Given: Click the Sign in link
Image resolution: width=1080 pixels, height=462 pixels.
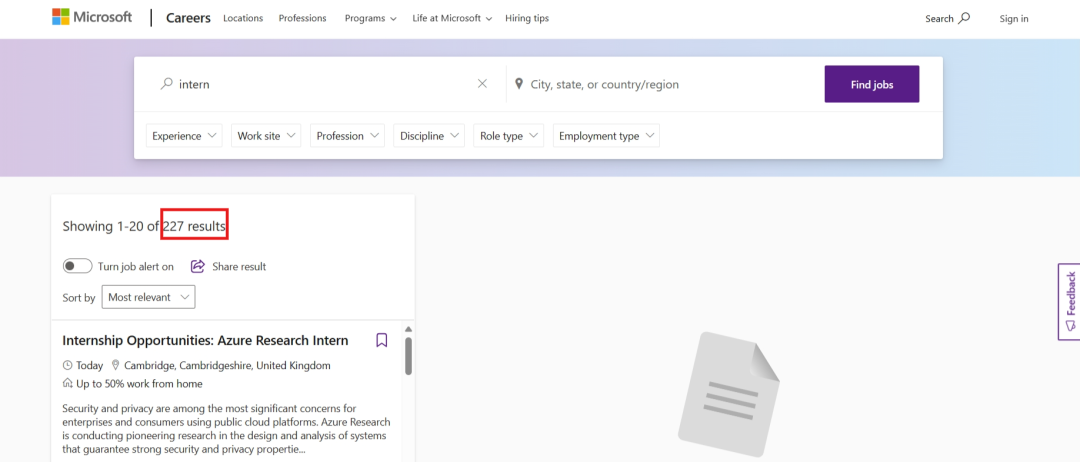Looking at the screenshot, I should pos(1014,19).
